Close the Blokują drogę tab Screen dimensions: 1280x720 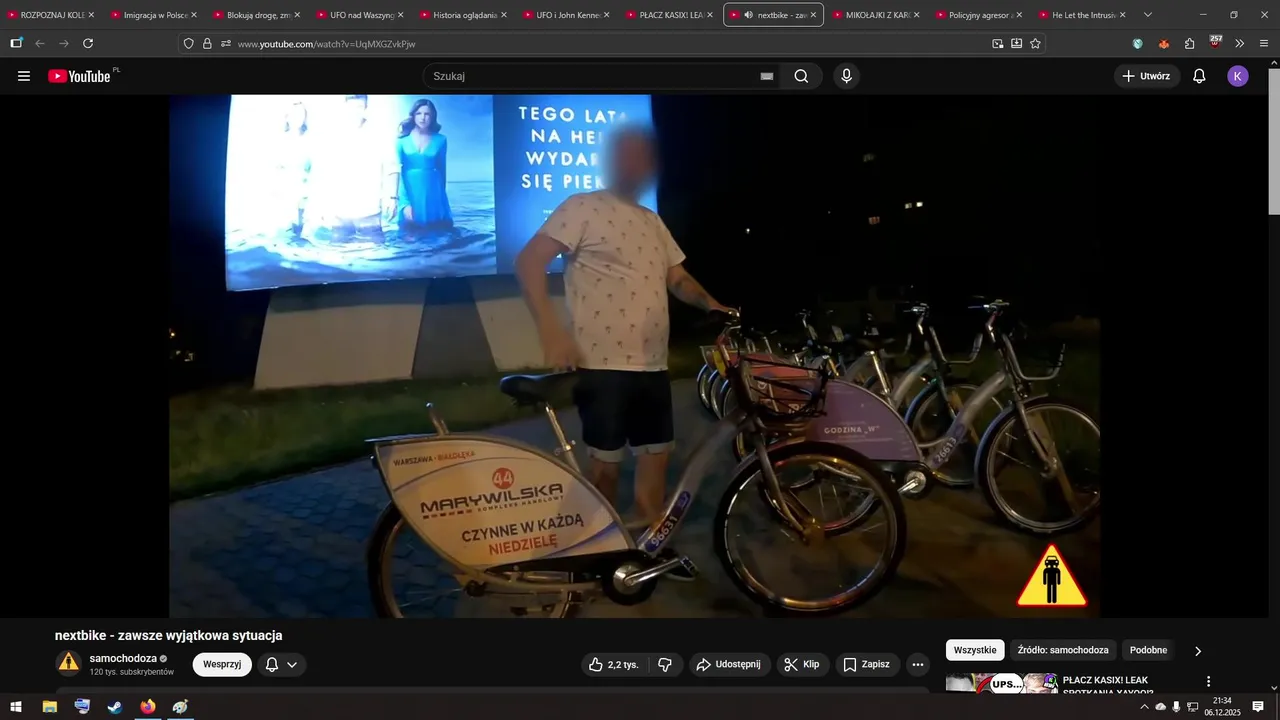(297, 15)
